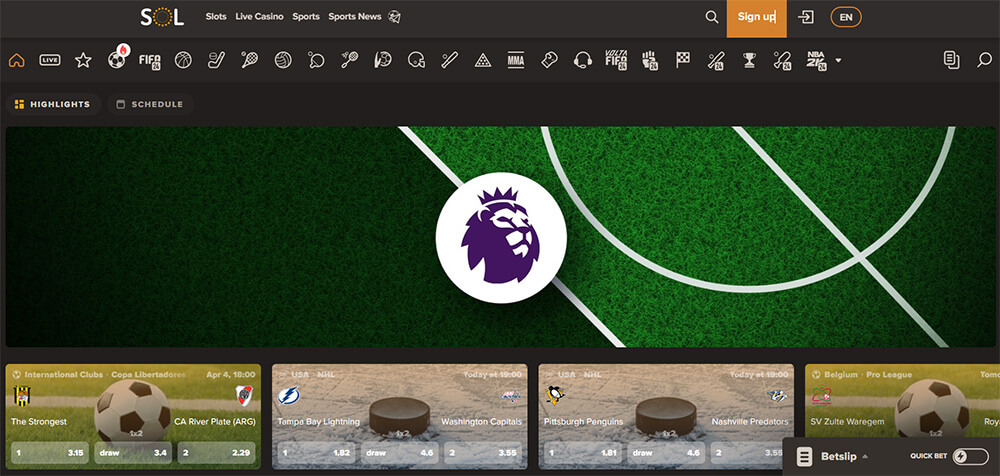Select the trophy icon
The image size is (1000, 476).
(x=749, y=61)
